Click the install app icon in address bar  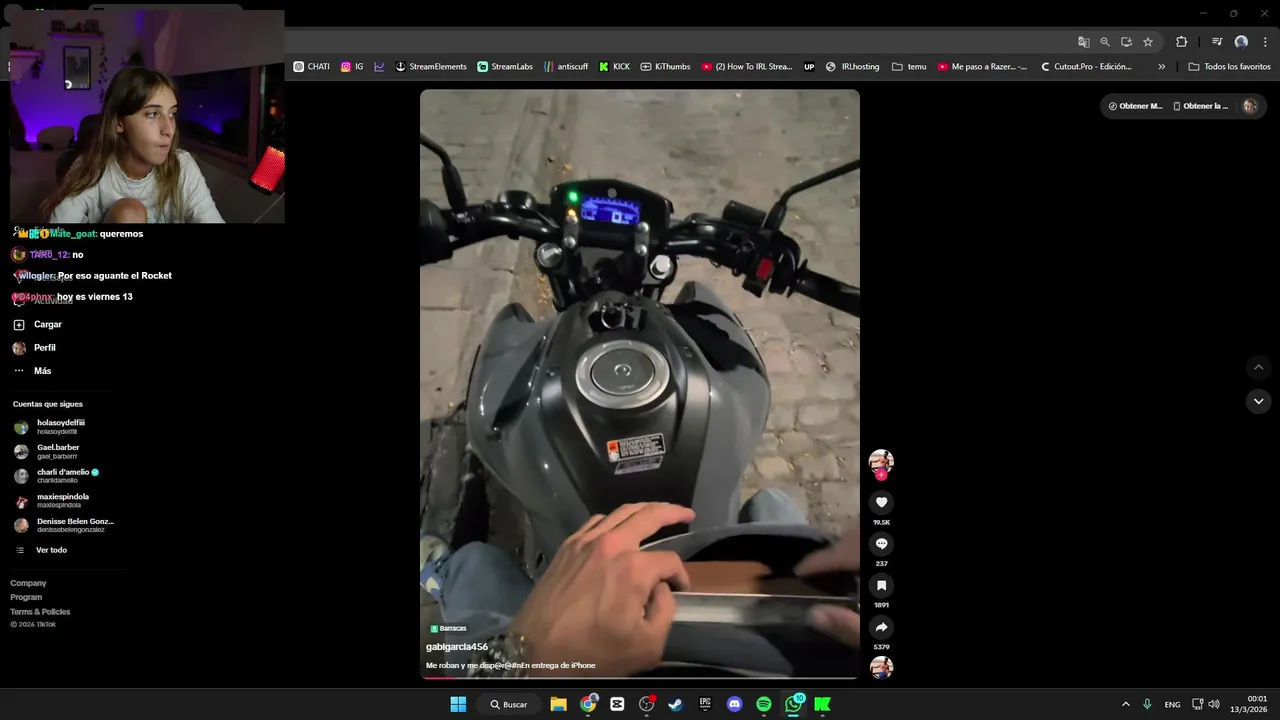(1126, 42)
